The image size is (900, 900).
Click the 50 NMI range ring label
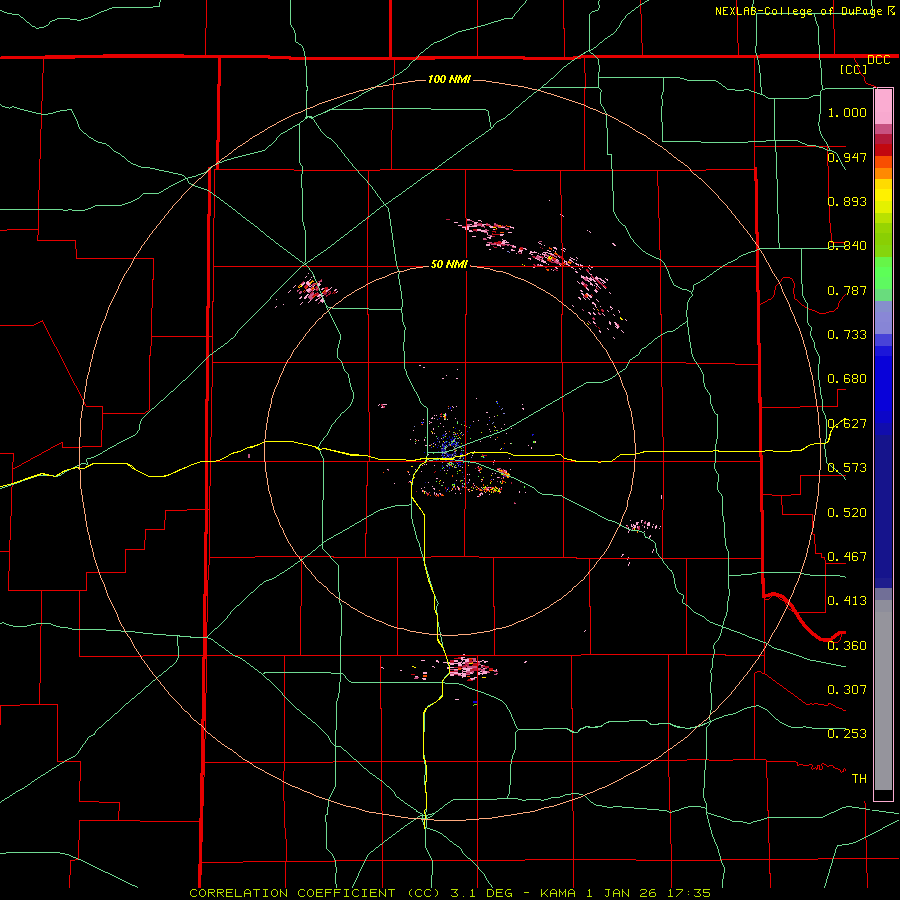(x=449, y=264)
